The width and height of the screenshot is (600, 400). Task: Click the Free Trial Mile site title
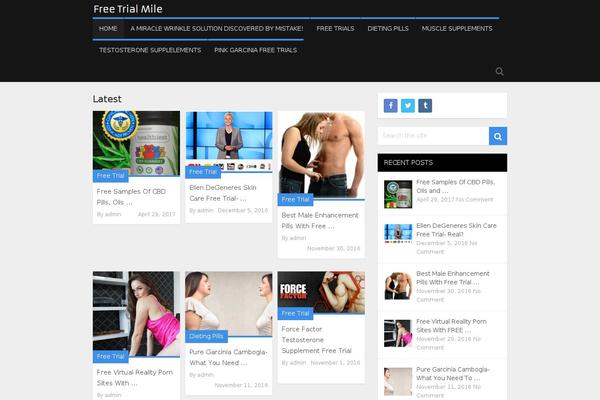point(128,9)
